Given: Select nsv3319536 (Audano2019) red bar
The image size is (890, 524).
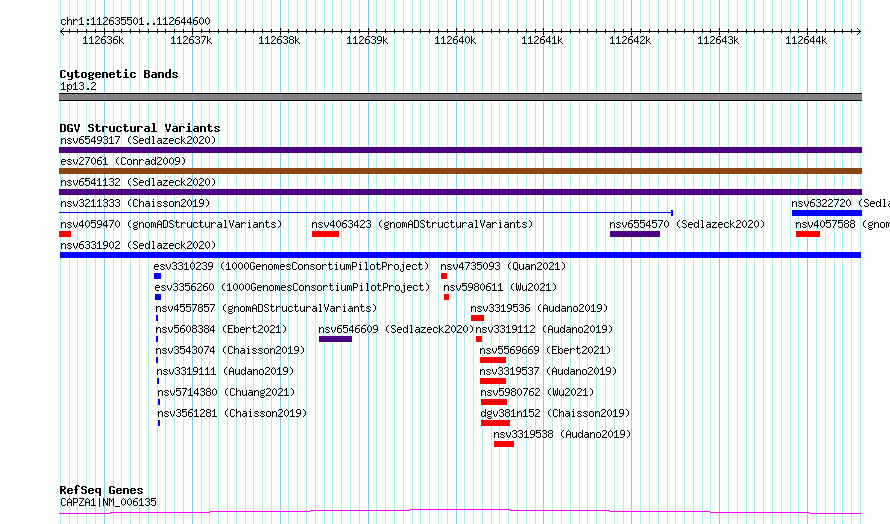Looking at the screenshot, I should pyautogui.click(x=477, y=318).
